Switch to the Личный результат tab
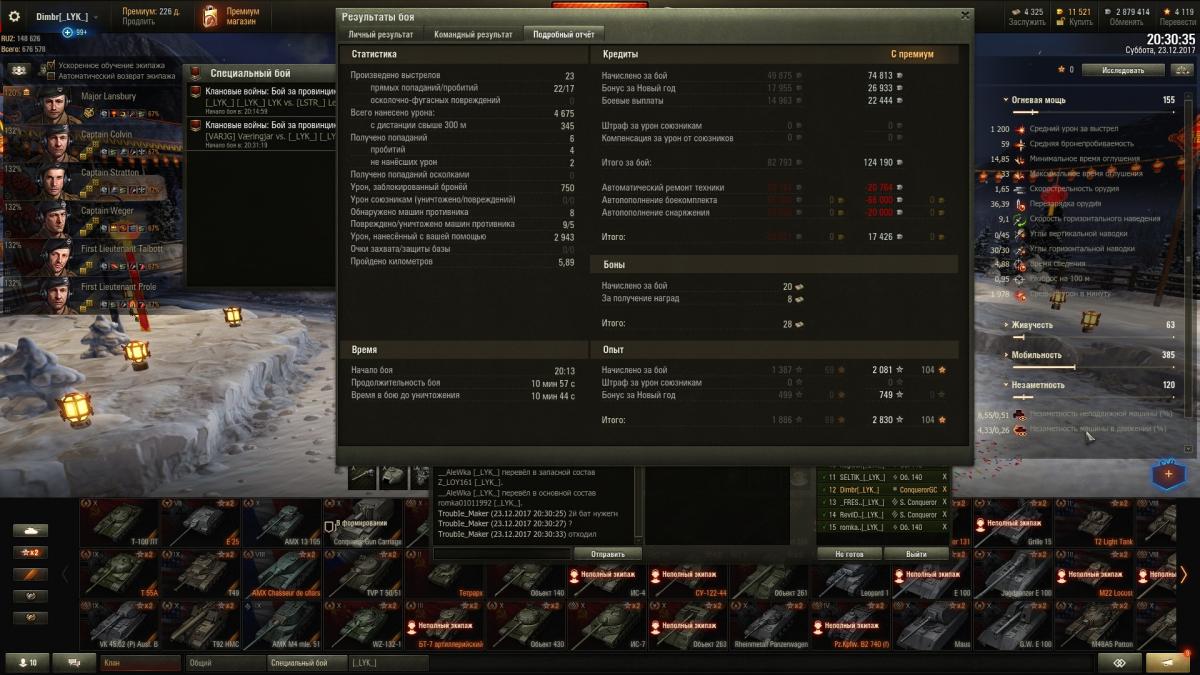This screenshot has height=675, width=1200. 380,34
